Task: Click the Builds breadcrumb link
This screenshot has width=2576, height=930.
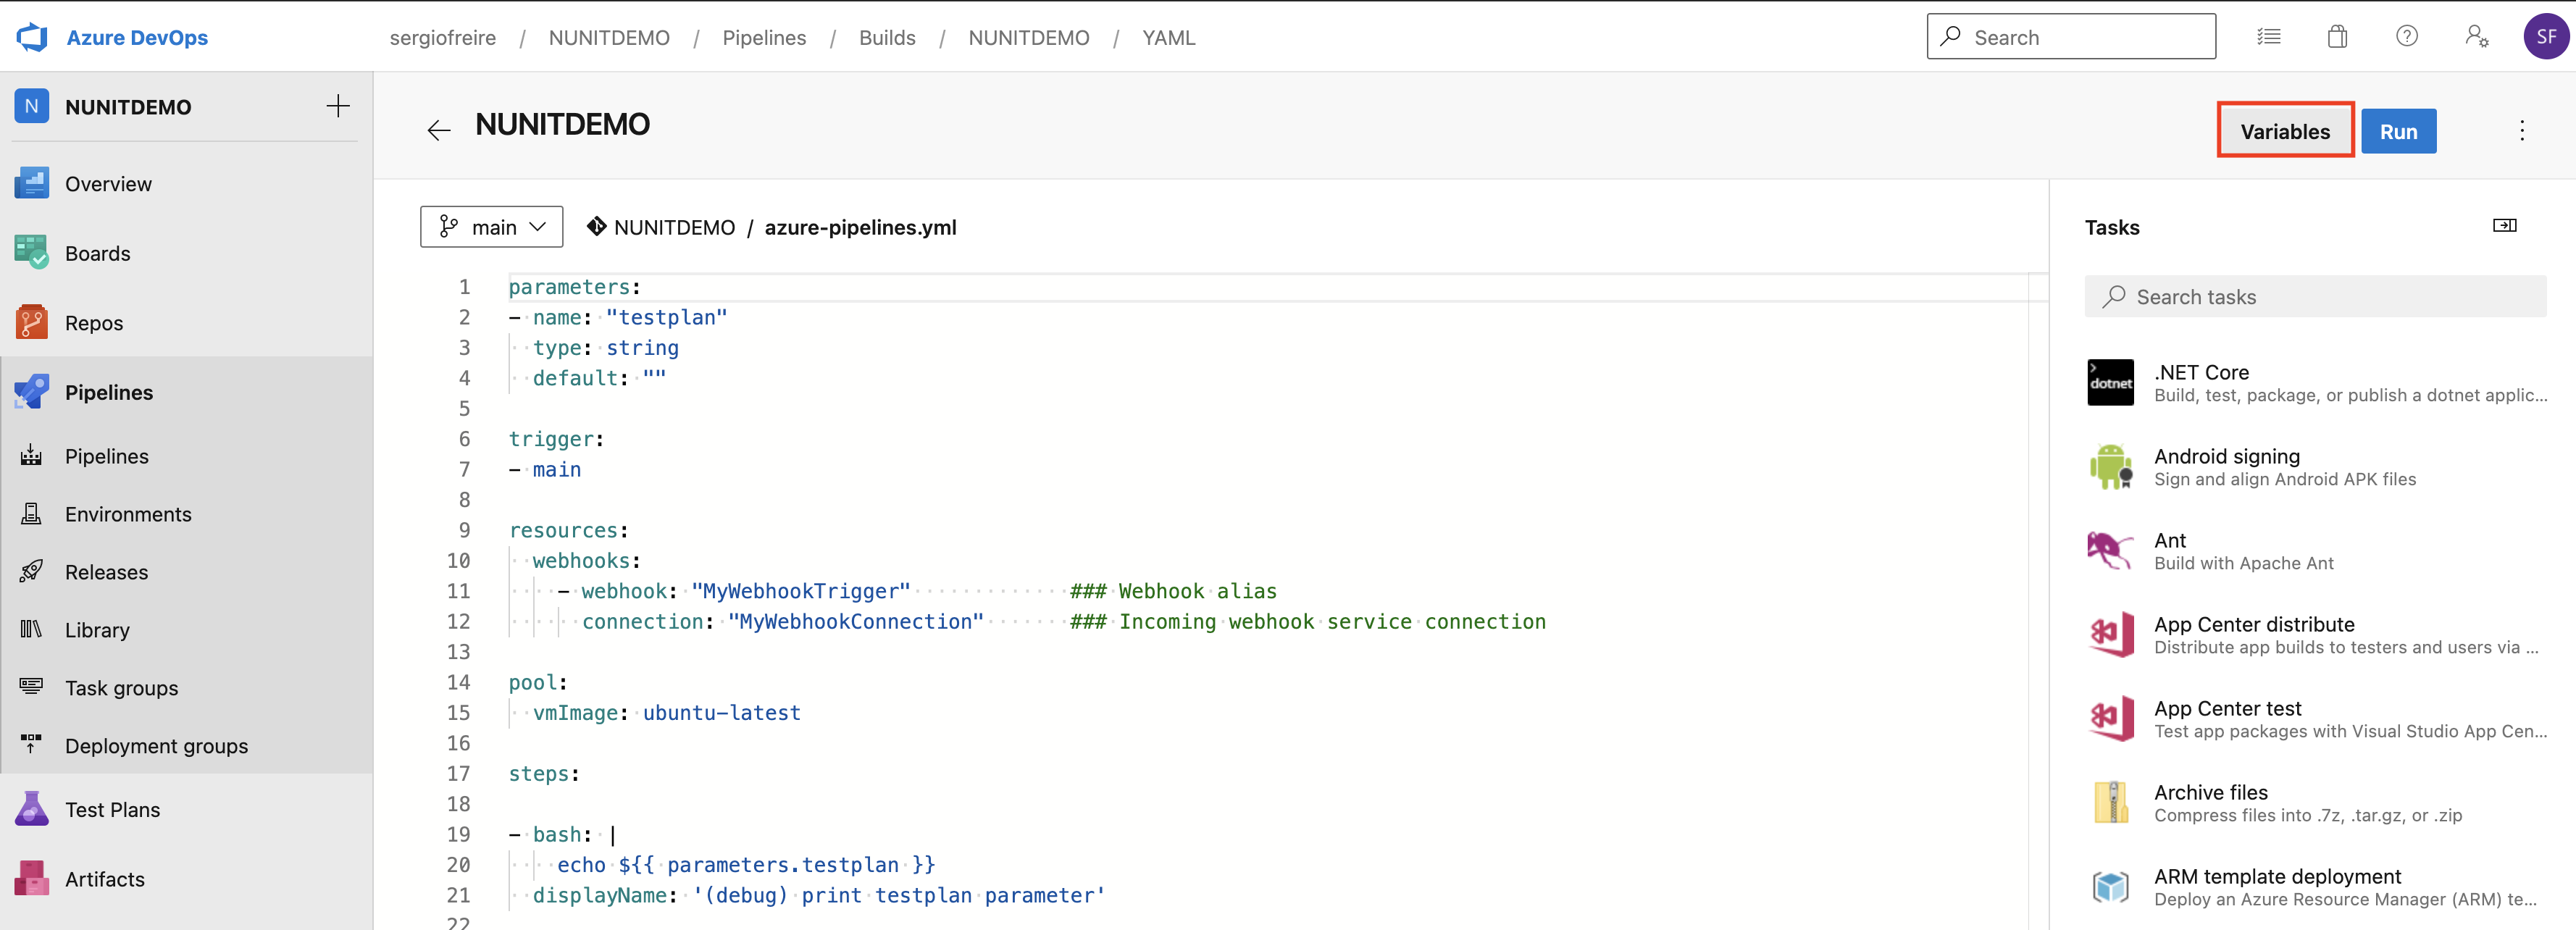Action: pos(887,37)
